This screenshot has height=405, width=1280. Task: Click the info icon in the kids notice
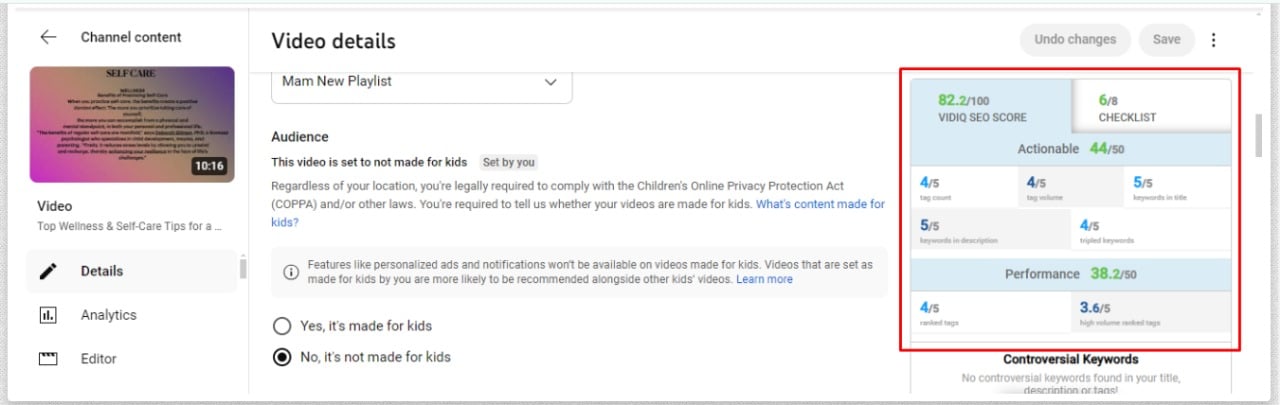tap(291, 272)
